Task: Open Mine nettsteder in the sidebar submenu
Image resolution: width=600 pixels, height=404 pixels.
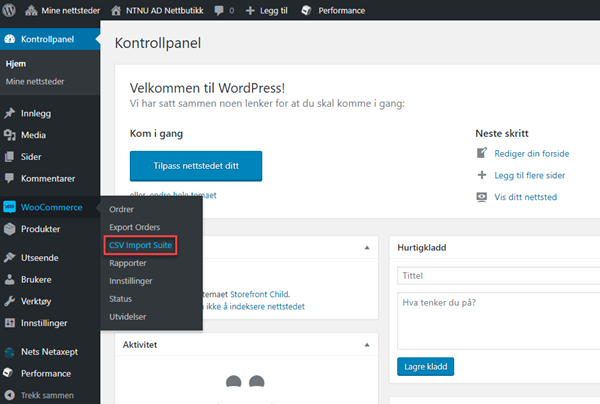Action: [35, 81]
